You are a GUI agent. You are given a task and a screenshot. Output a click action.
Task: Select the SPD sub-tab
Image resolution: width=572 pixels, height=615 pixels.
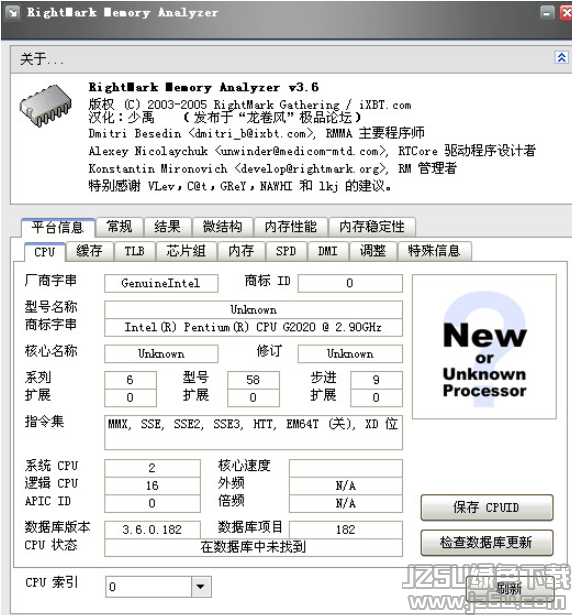tap(286, 251)
